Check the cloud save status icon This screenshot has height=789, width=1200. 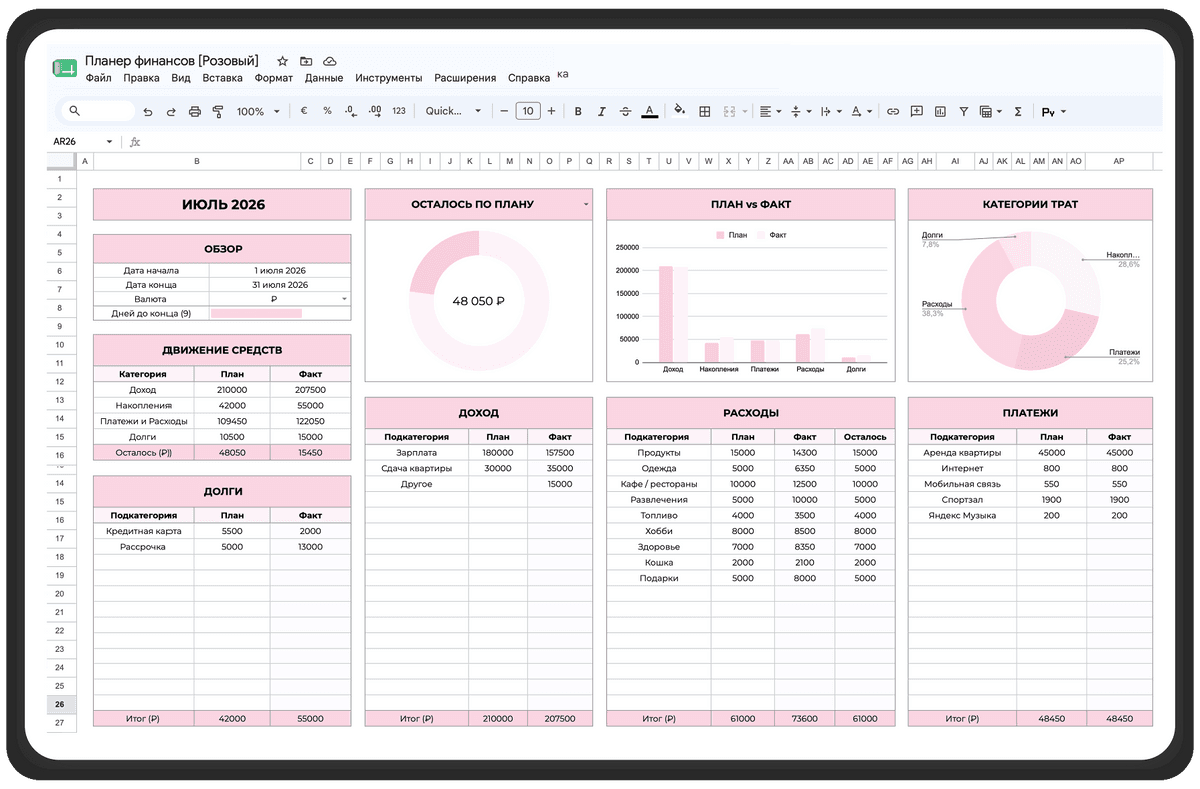click(330, 61)
